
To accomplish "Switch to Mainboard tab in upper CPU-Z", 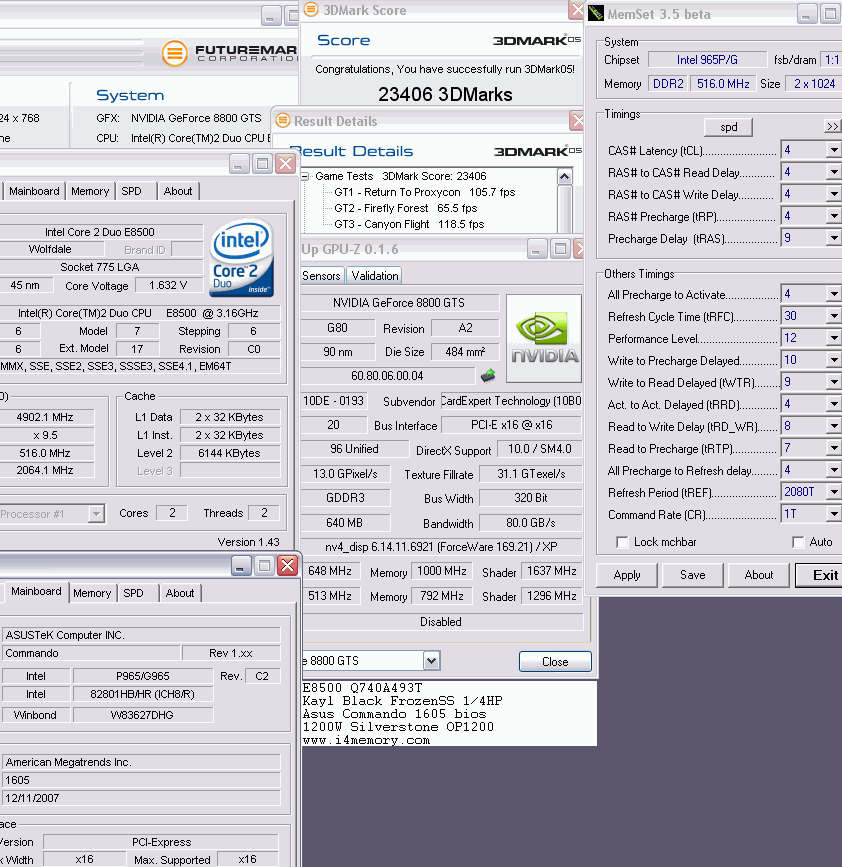I will [34, 191].
